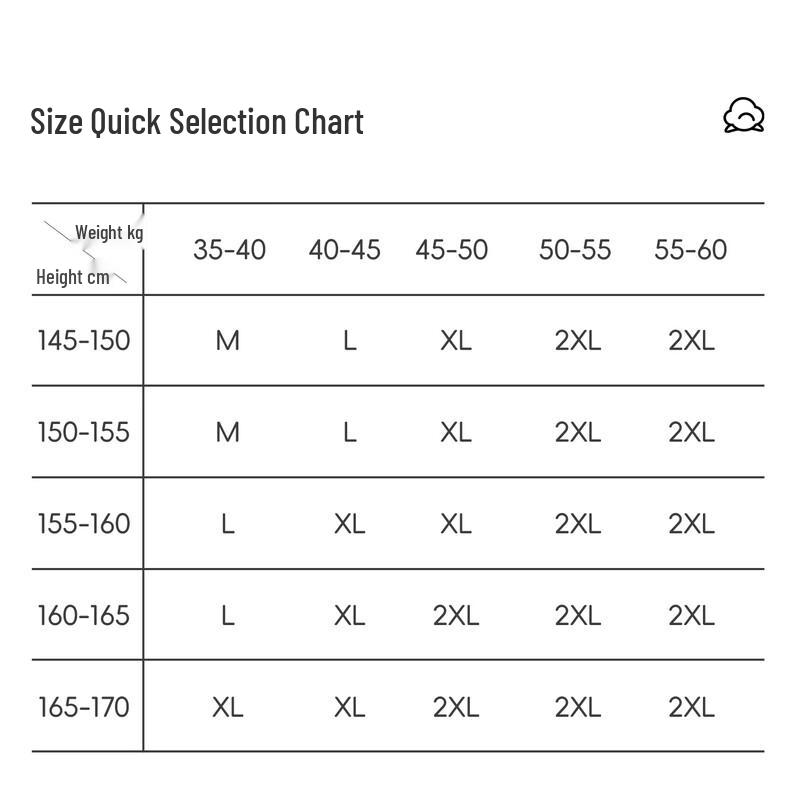
Task: Click the 165-170 height row label
Action: click(84, 707)
